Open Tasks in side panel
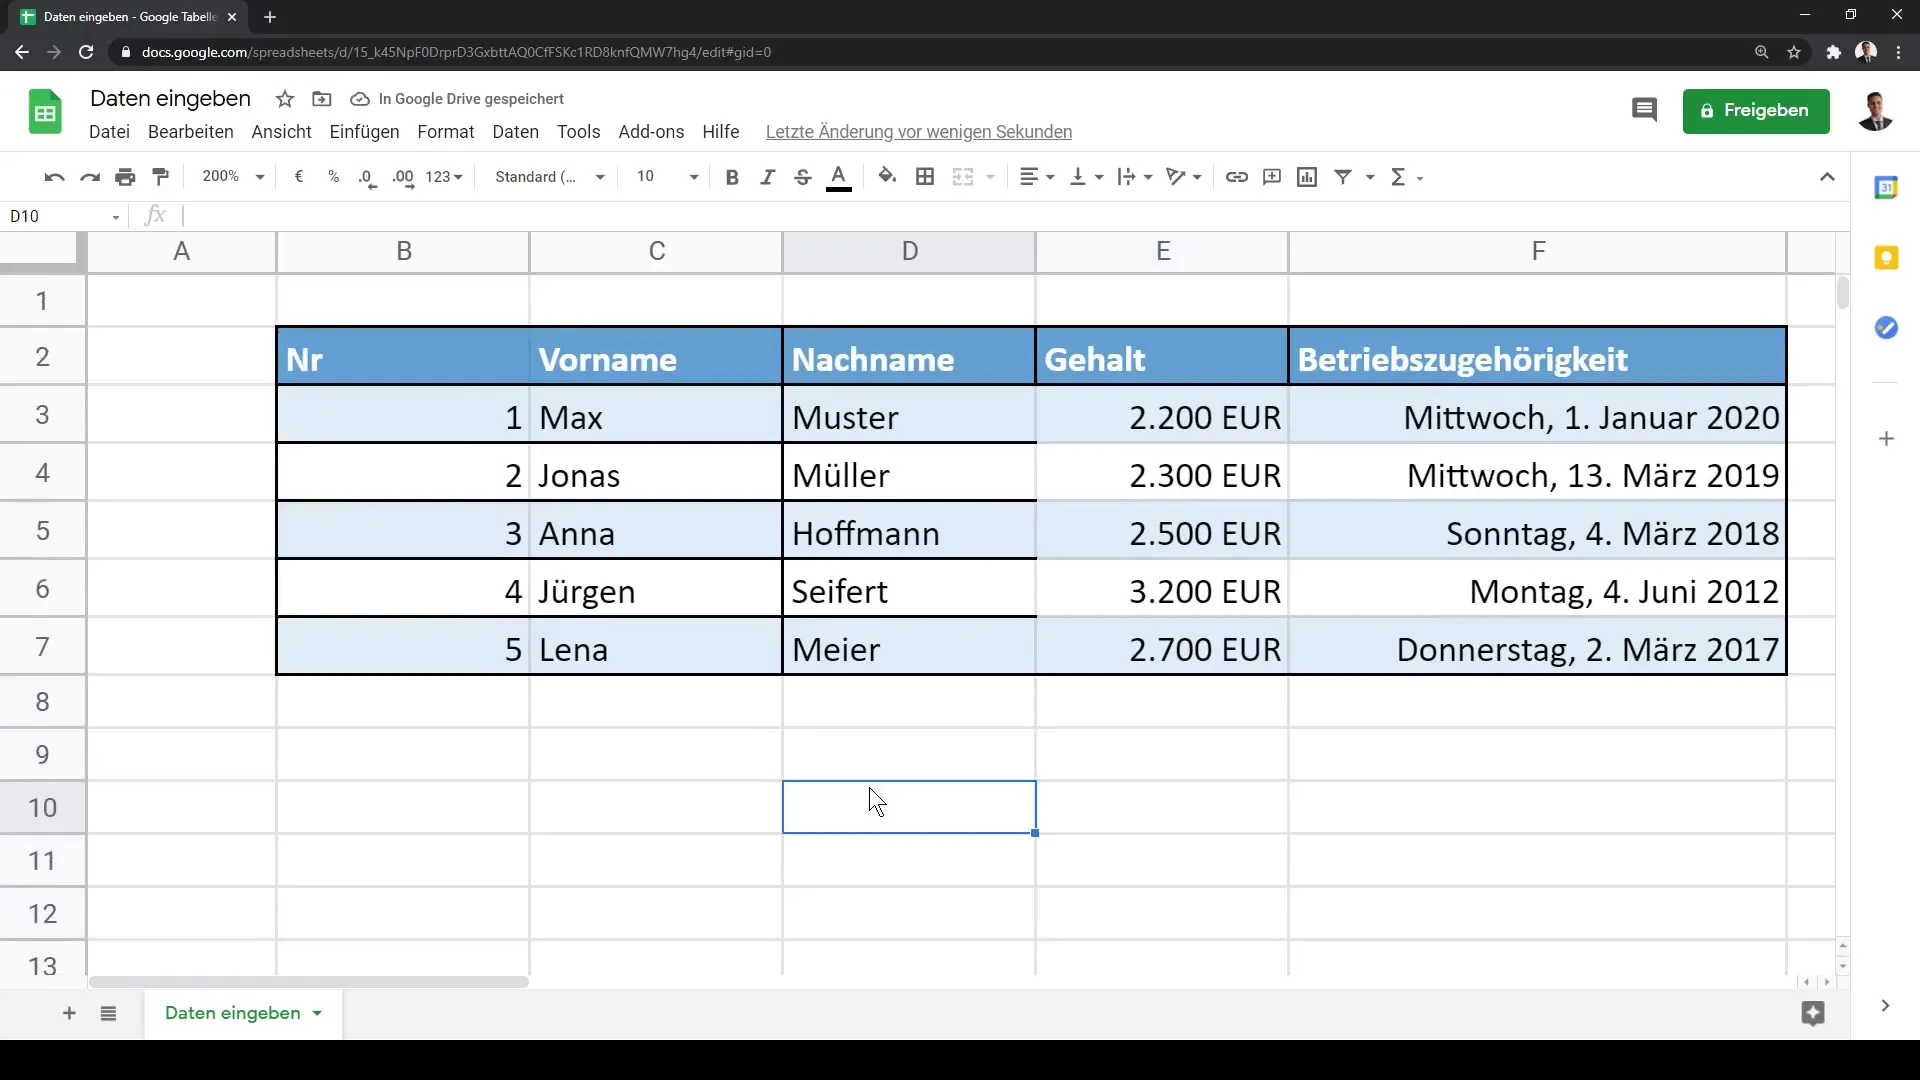The image size is (1920, 1080). coord(1886,328)
